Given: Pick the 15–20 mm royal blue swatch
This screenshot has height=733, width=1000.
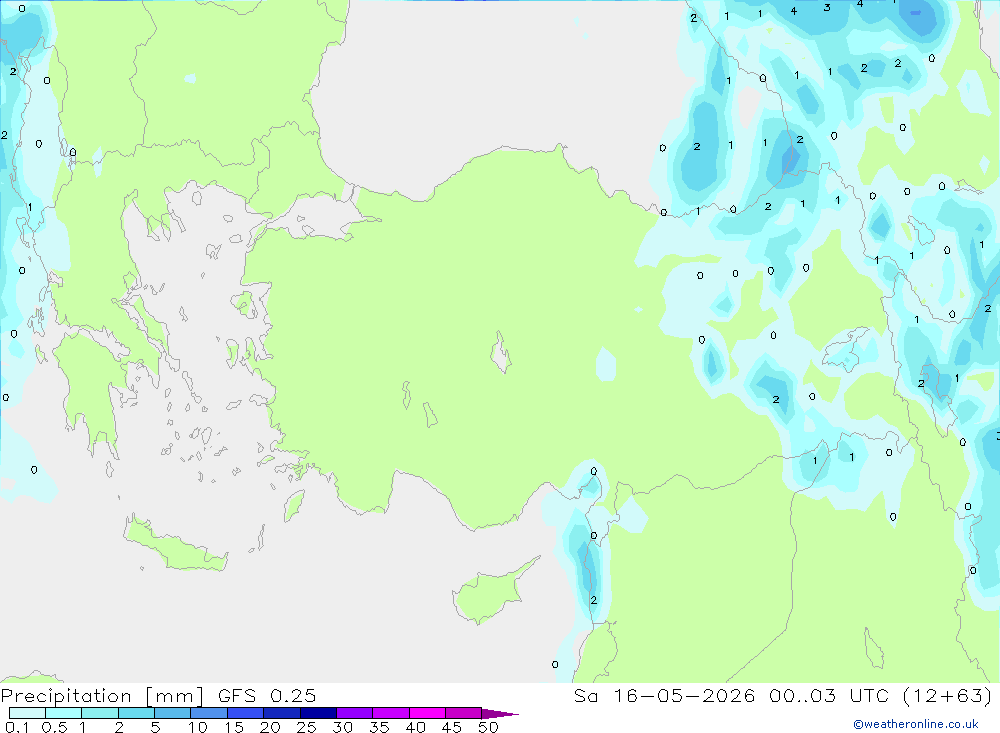Looking at the screenshot, I should [245, 713].
